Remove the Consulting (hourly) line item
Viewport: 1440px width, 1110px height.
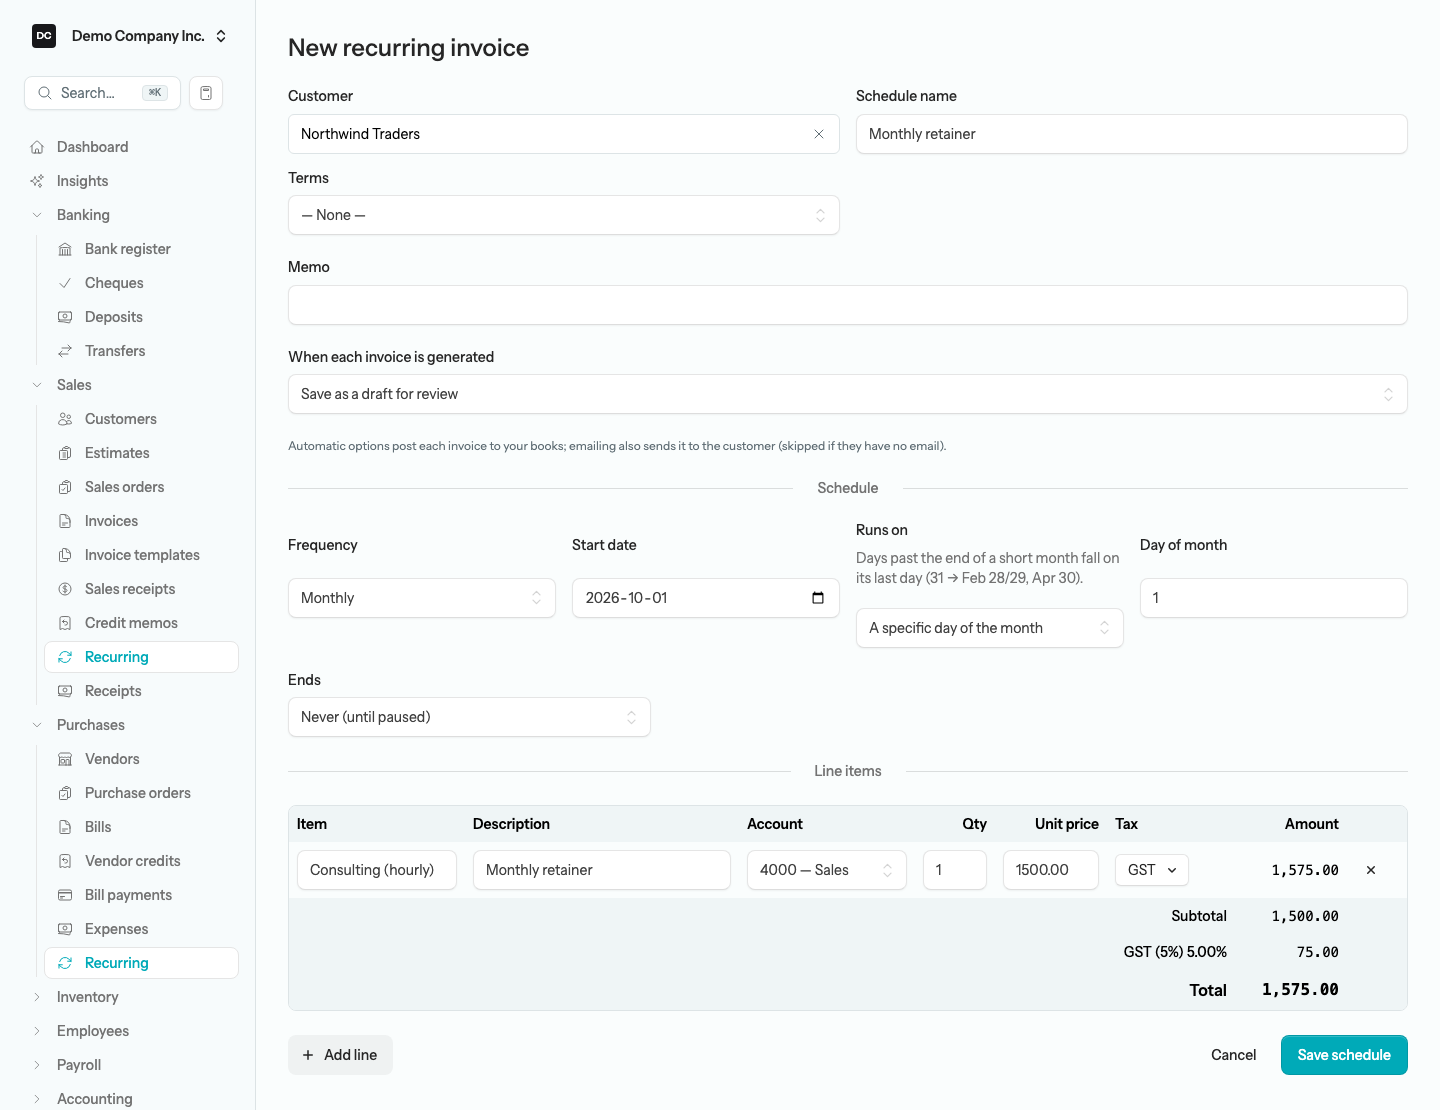[x=1371, y=870]
